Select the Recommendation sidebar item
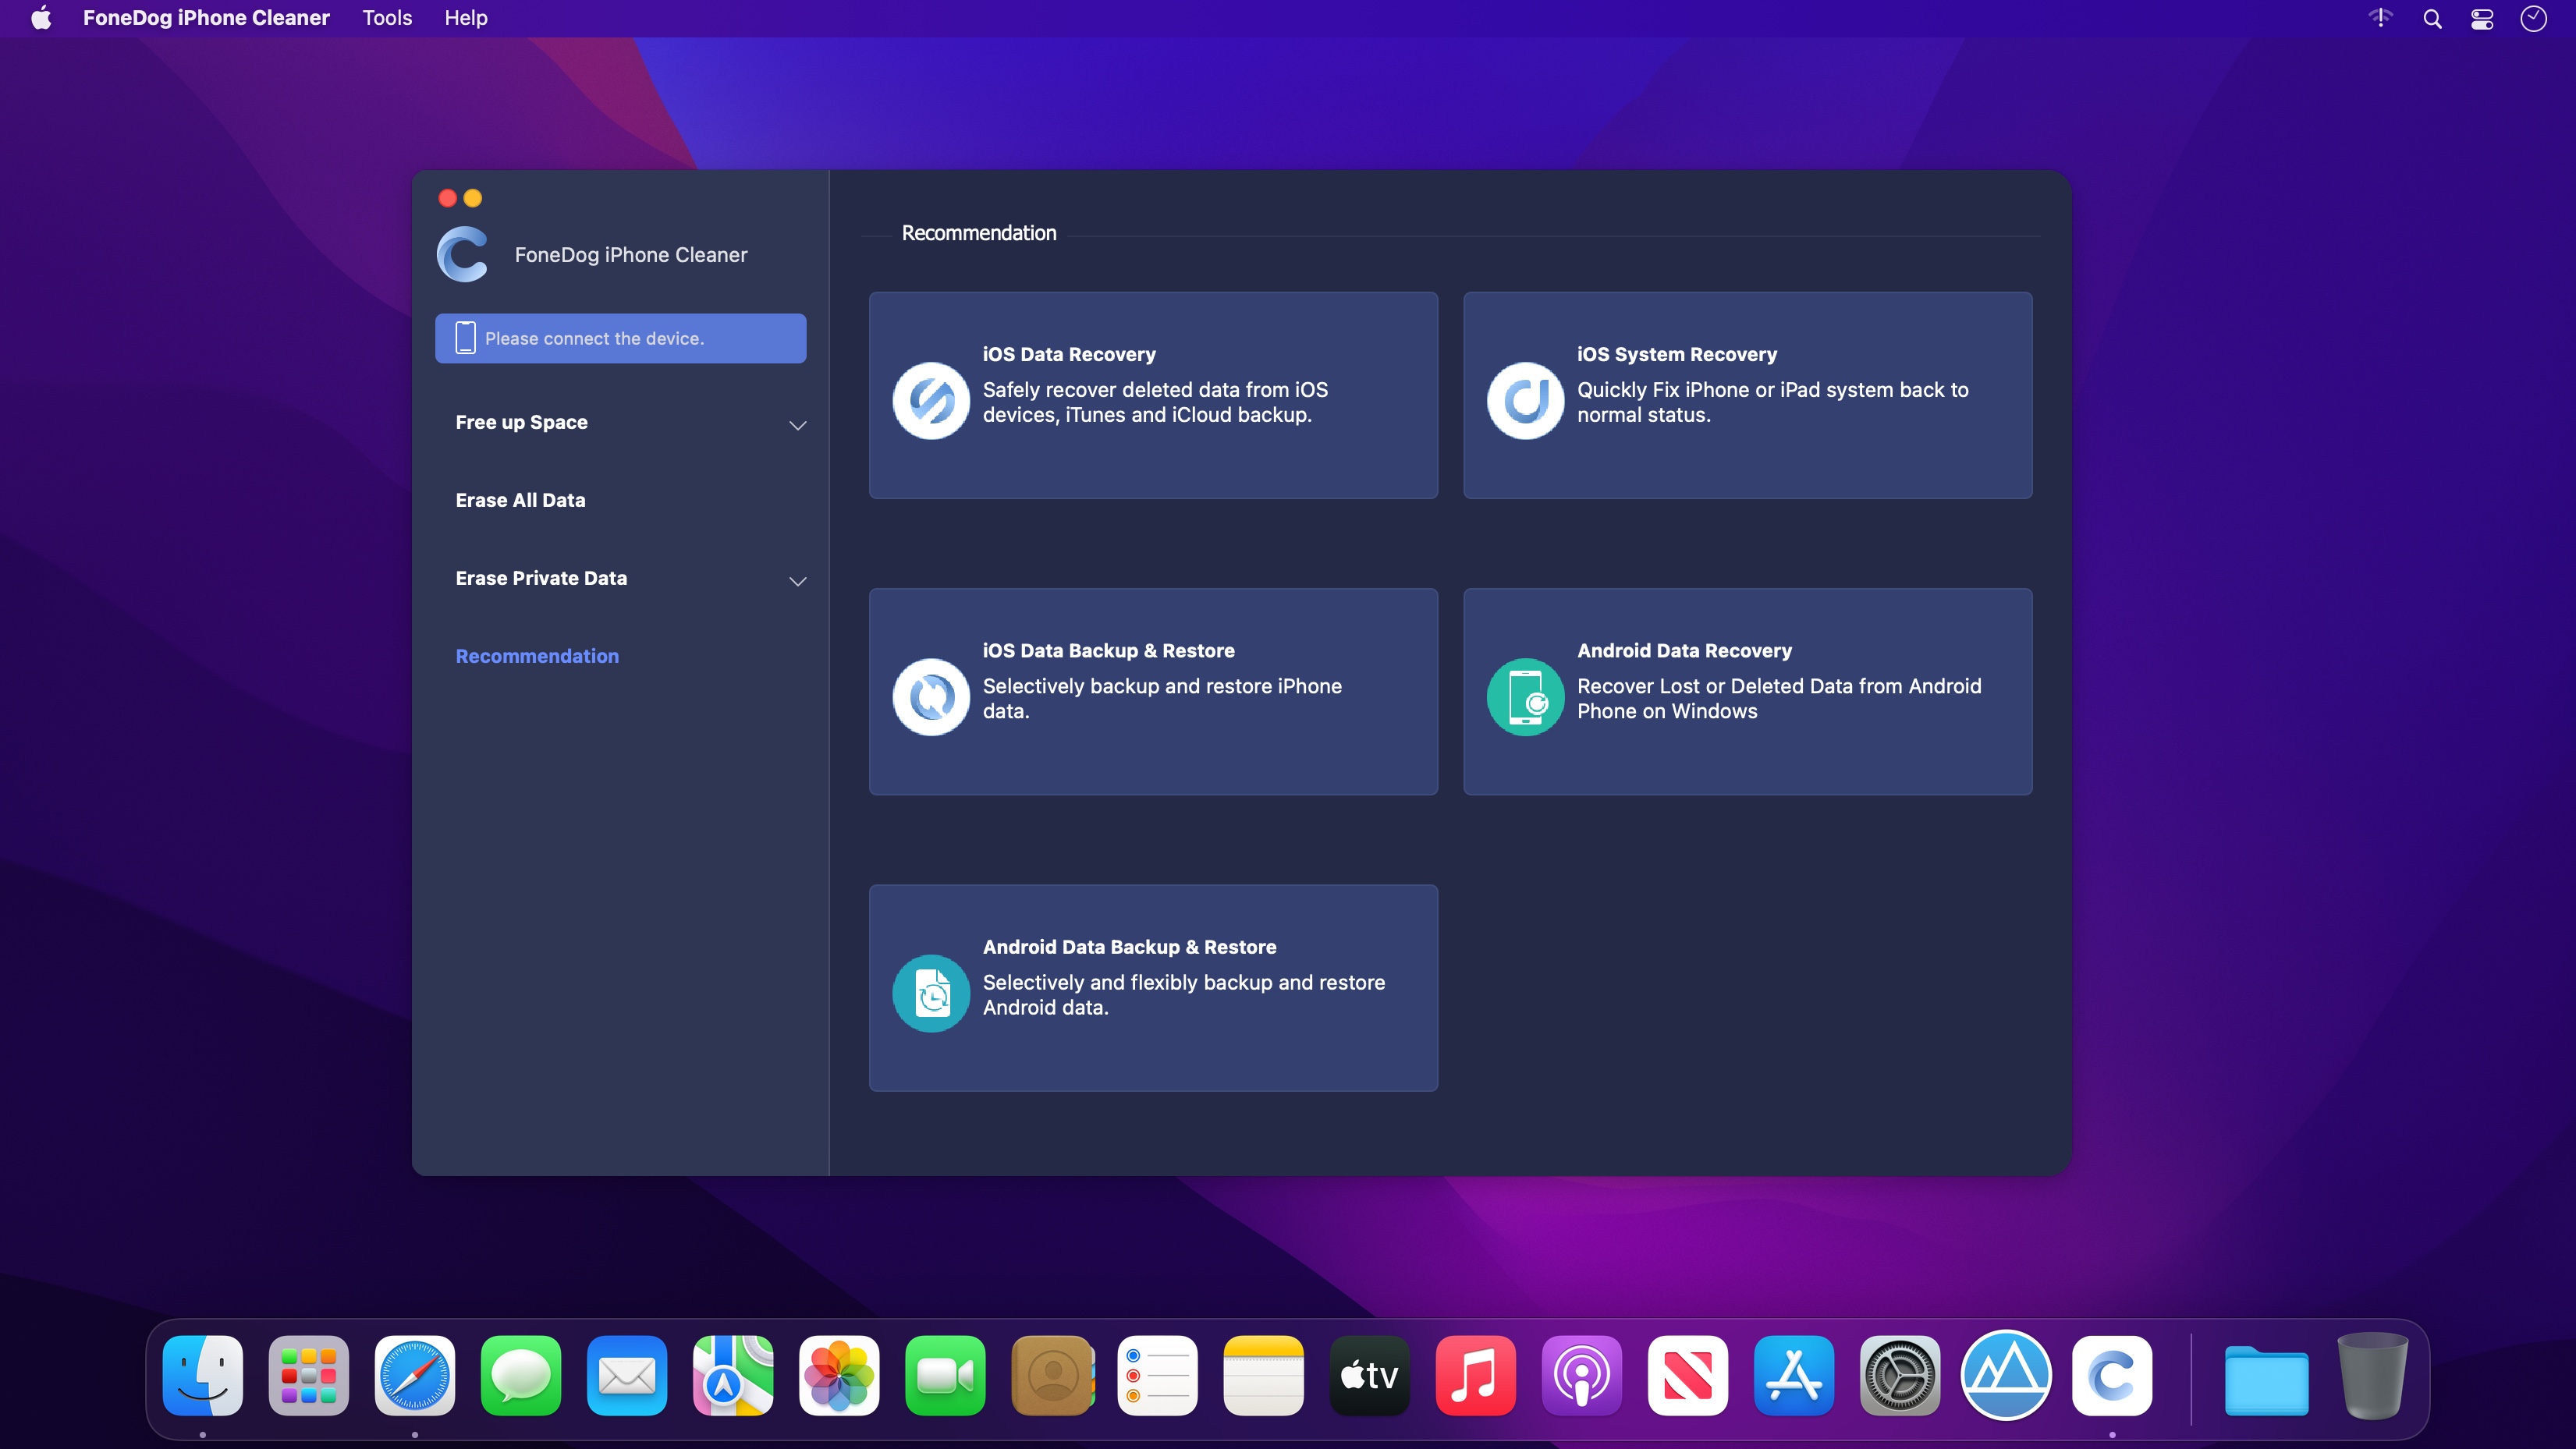 pyautogui.click(x=536, y=654)
